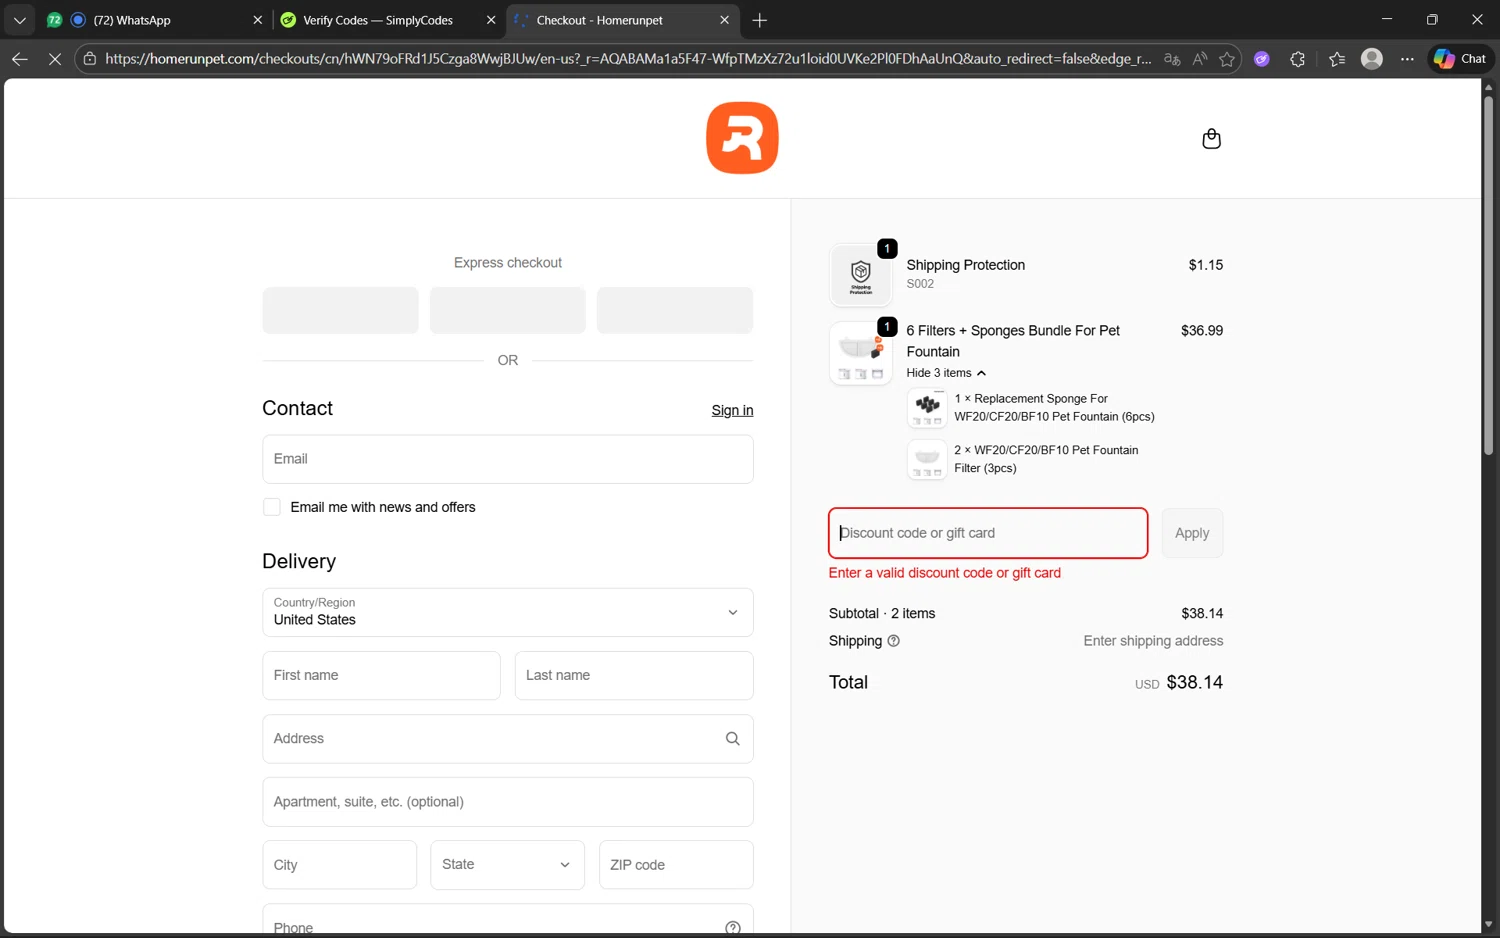Open the translate page icon
Screen dimensions: 1500x938
(1172, 59)
